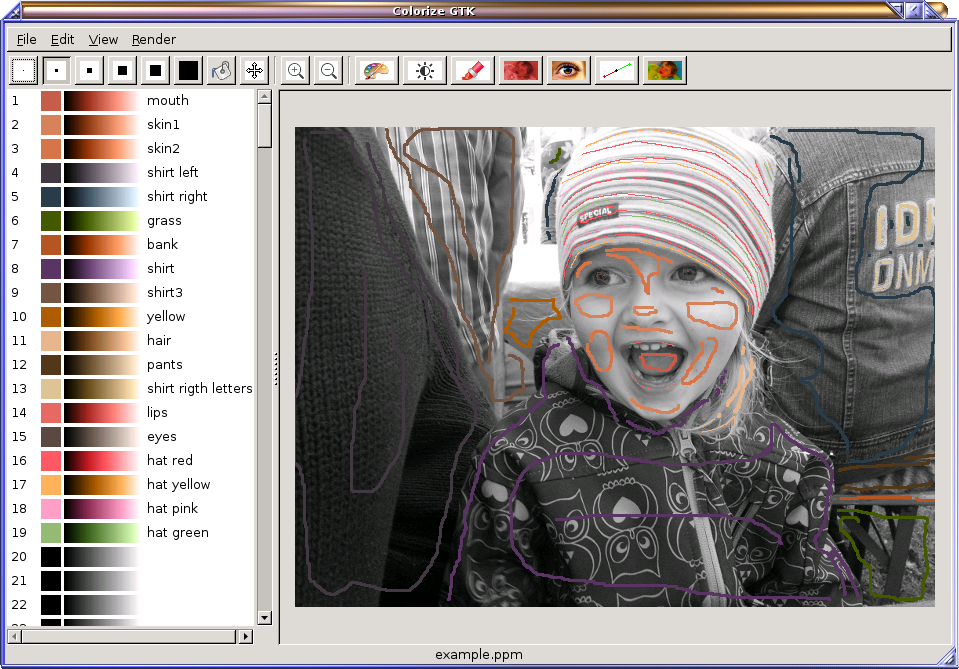This screenshot has width=959, height=669.
Task: Click the gradient line tool
Action: pyautogui.click(x=616, y=70)
